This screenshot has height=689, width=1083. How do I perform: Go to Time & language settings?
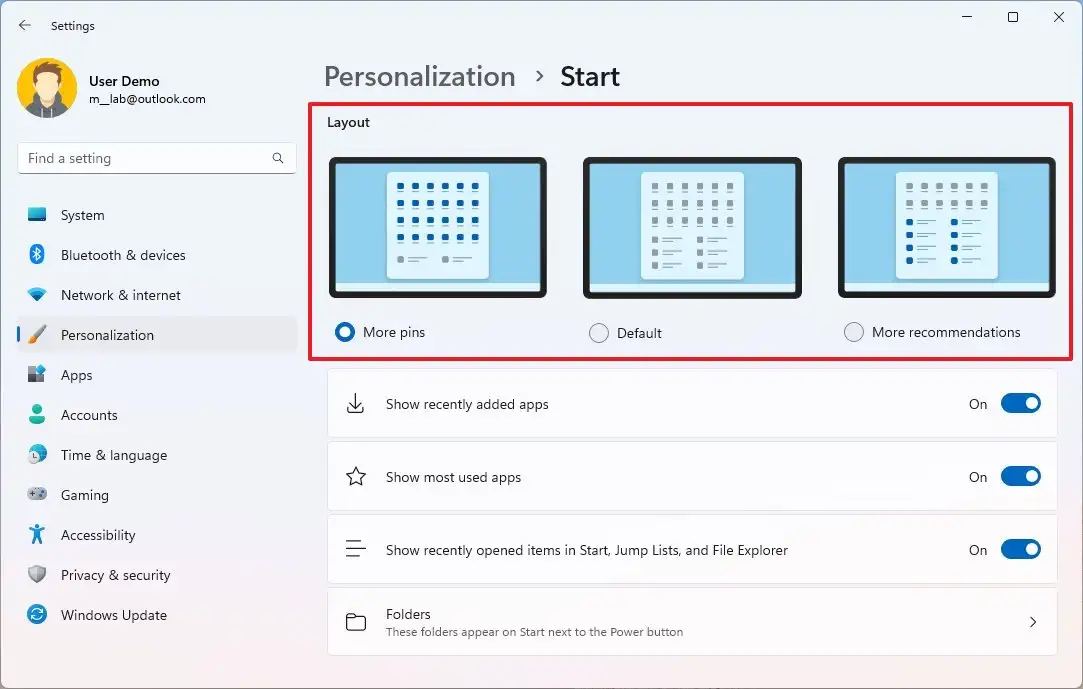click(113, 455)
